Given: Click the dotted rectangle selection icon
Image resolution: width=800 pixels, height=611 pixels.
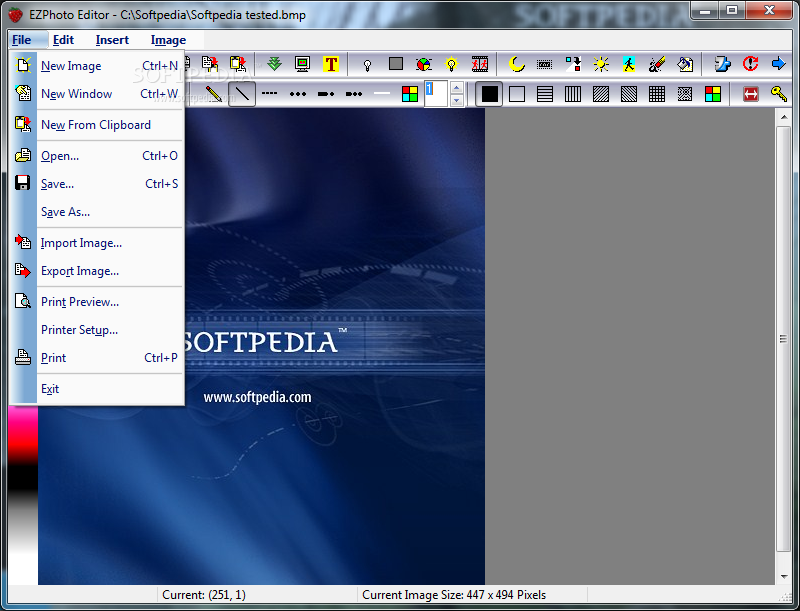Looking at the screenshot, I should click(545, 64).
